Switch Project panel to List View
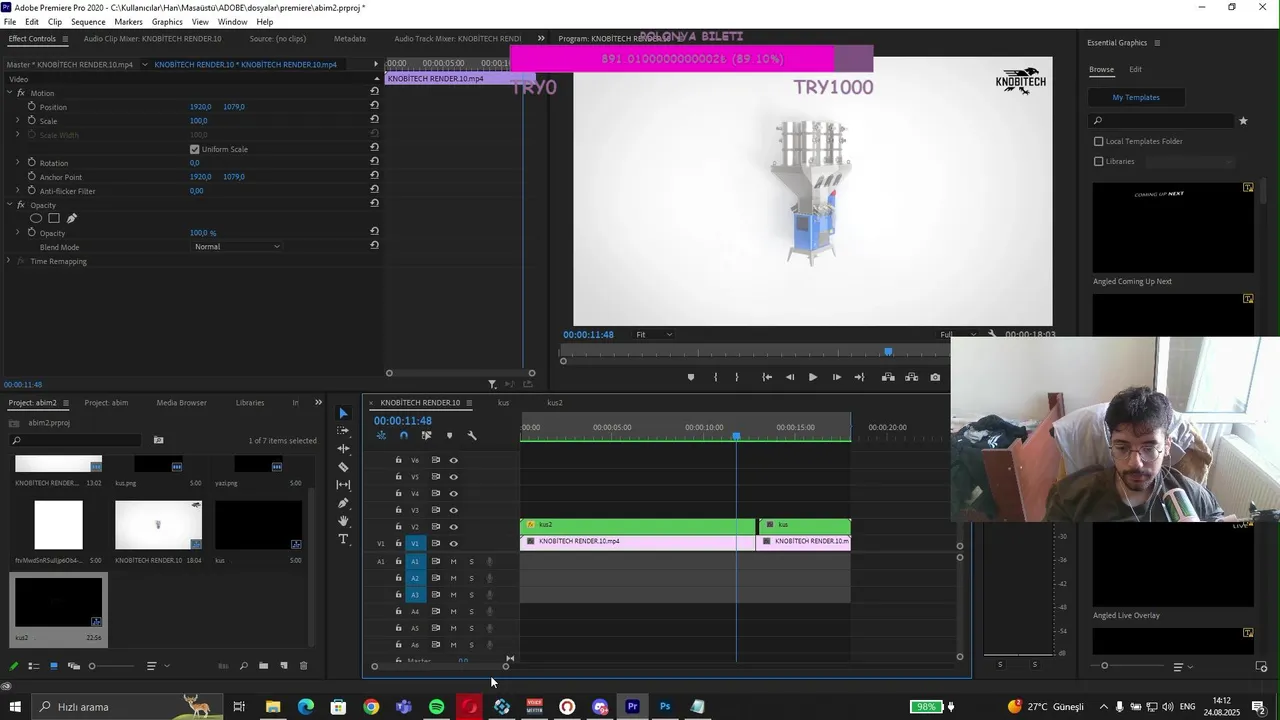Viewport: 1280px width, 720px height. [x=34, y=666]
